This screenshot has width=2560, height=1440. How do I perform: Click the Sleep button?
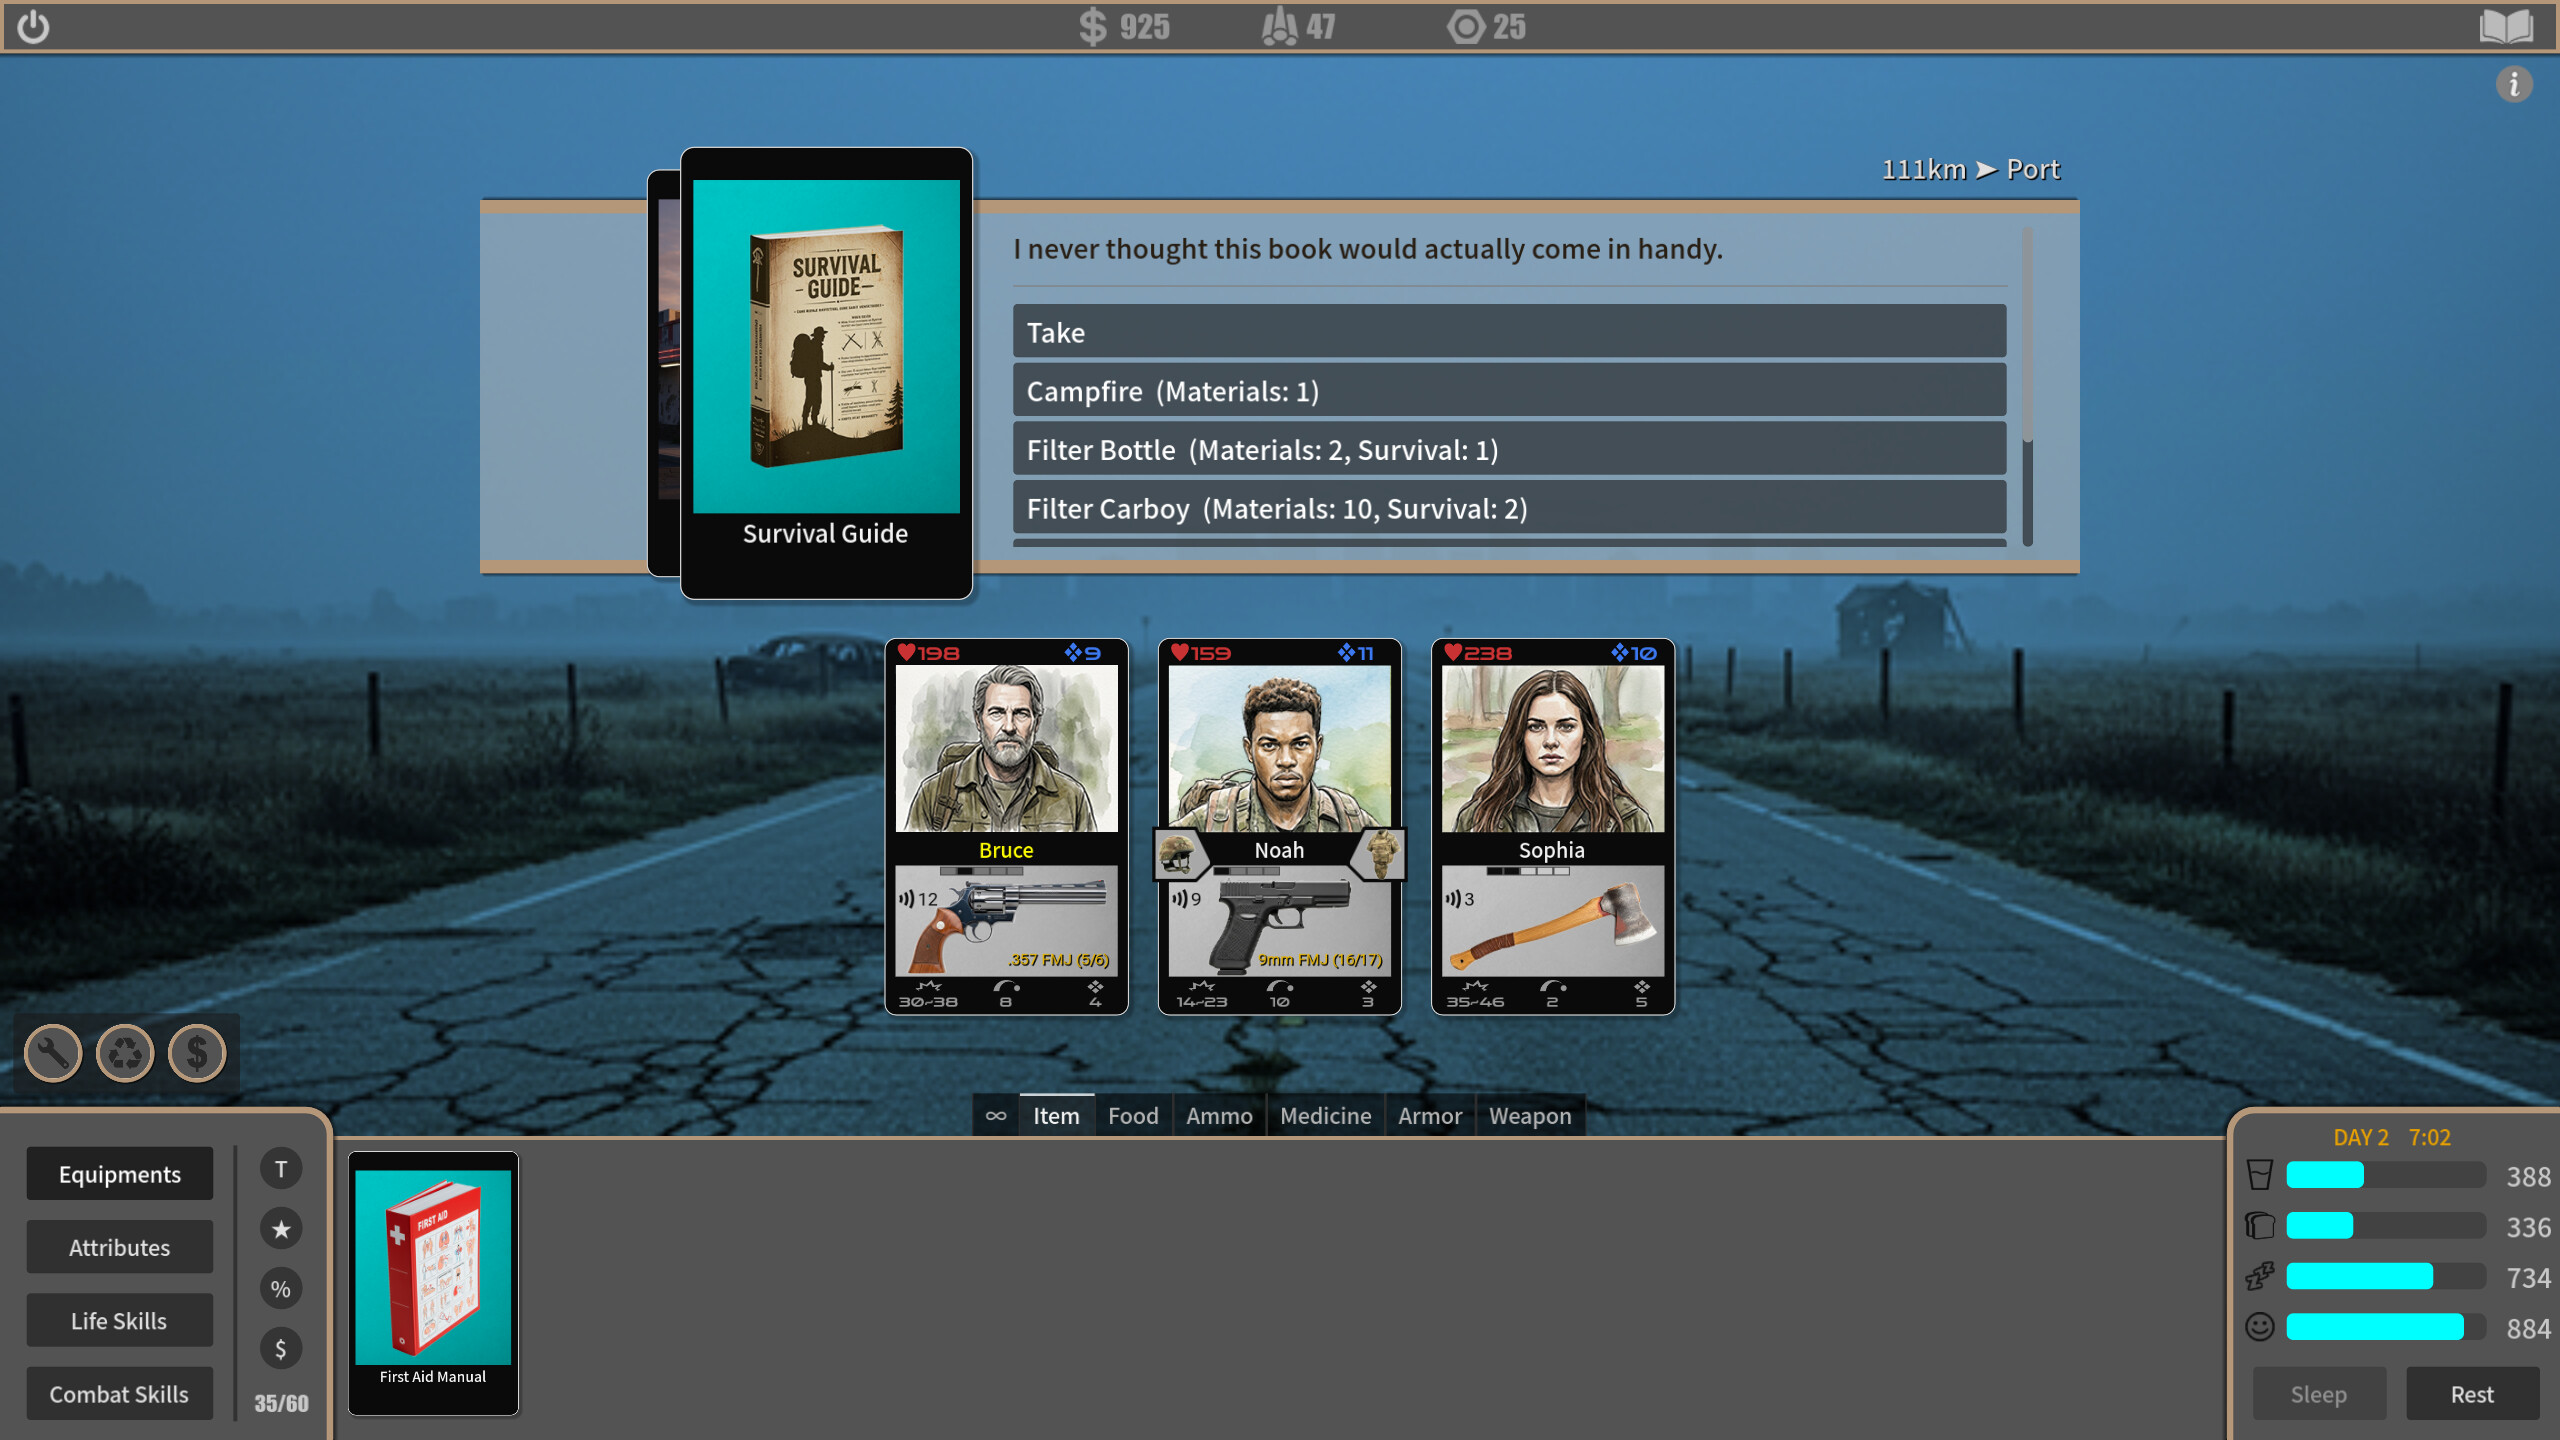(x=2319, y=1394)
